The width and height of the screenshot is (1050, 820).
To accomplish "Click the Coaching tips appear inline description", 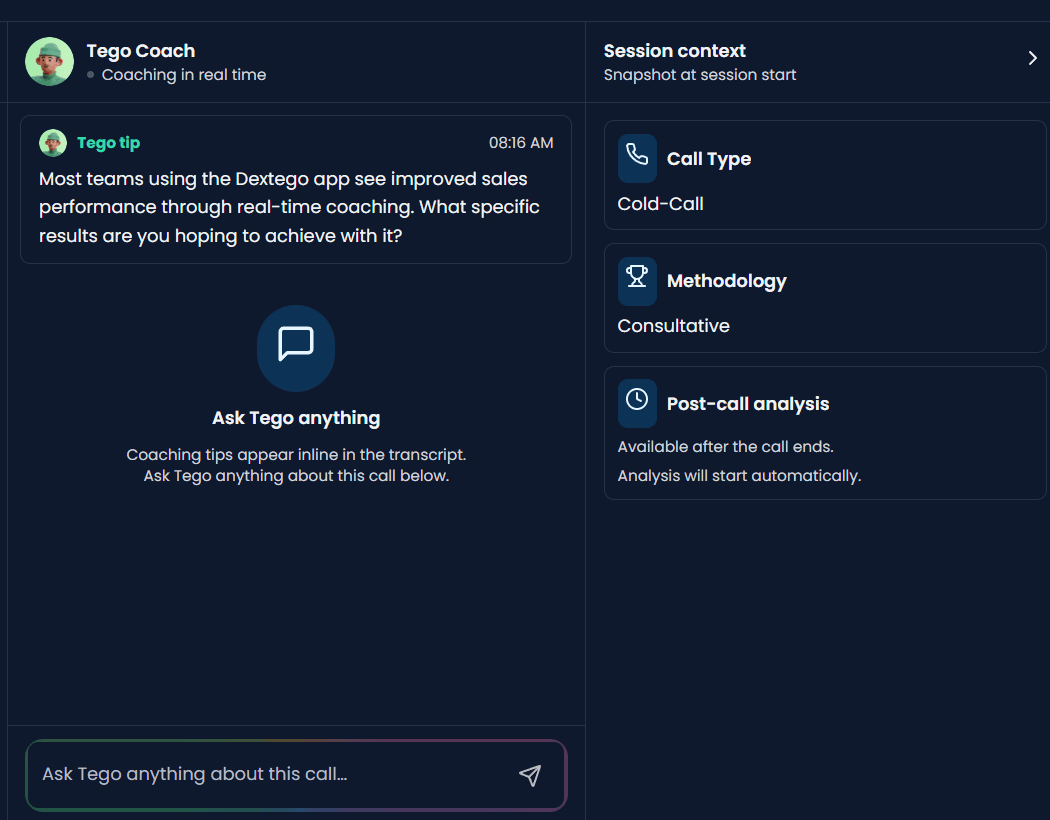I will pyautogui.click(x=296, y=465).
